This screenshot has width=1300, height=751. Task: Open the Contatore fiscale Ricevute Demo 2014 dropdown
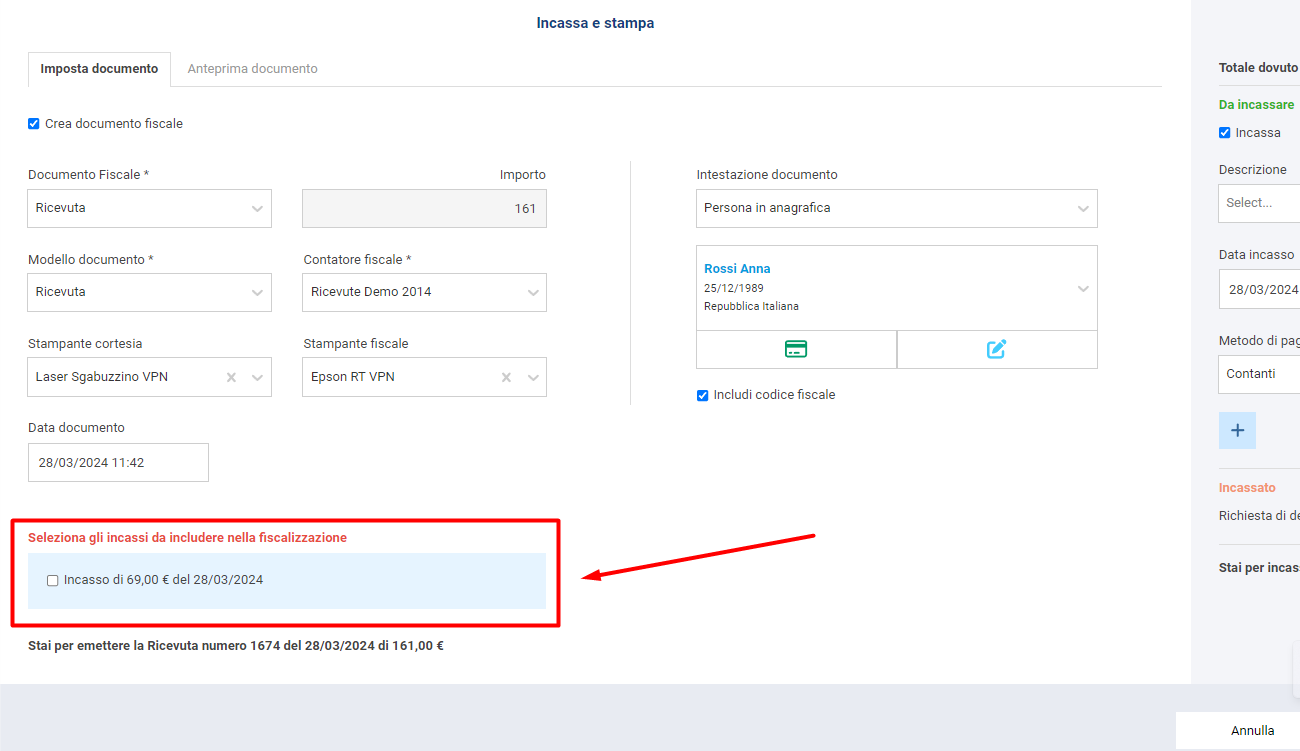(x=424, y=292)
